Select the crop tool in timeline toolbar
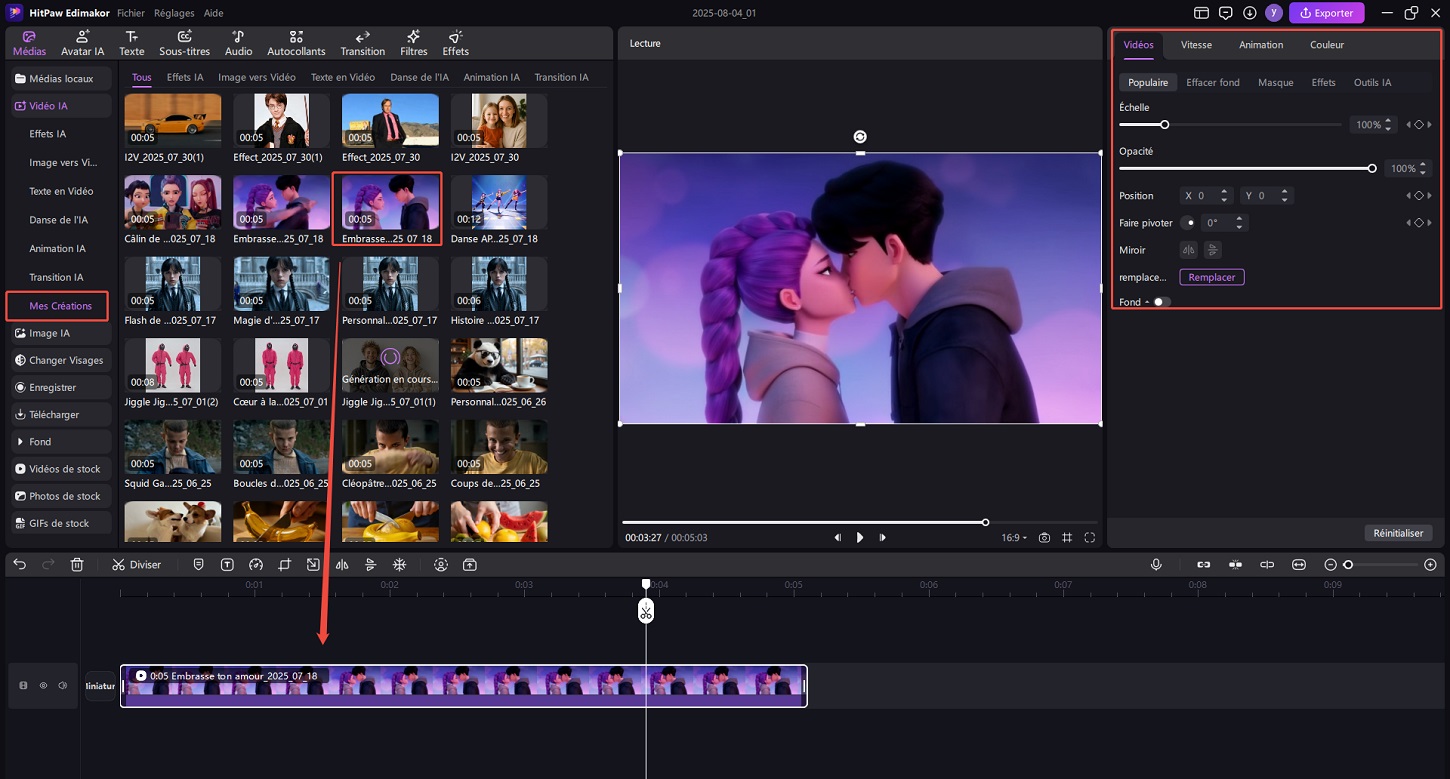The height and width of the screenshot is (779, 1450). [284, 565]
